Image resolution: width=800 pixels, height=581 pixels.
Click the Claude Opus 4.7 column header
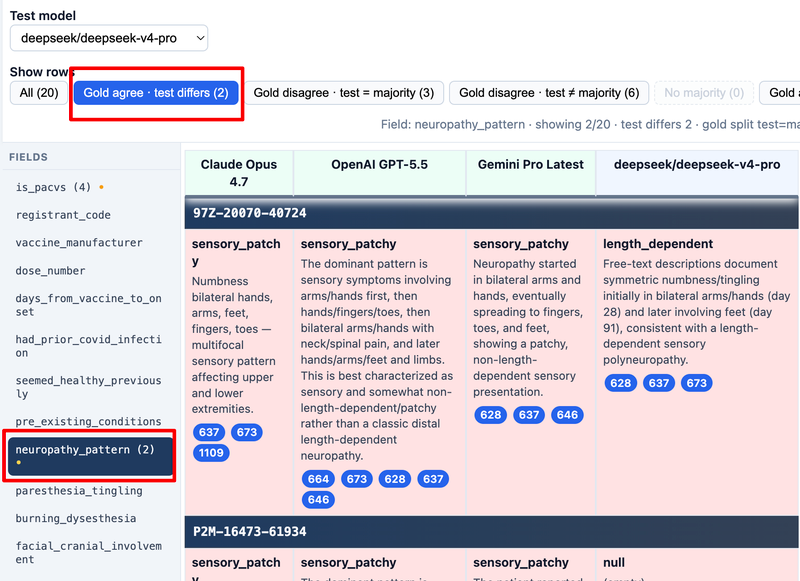pyautogui.click(x=239, y=173)
